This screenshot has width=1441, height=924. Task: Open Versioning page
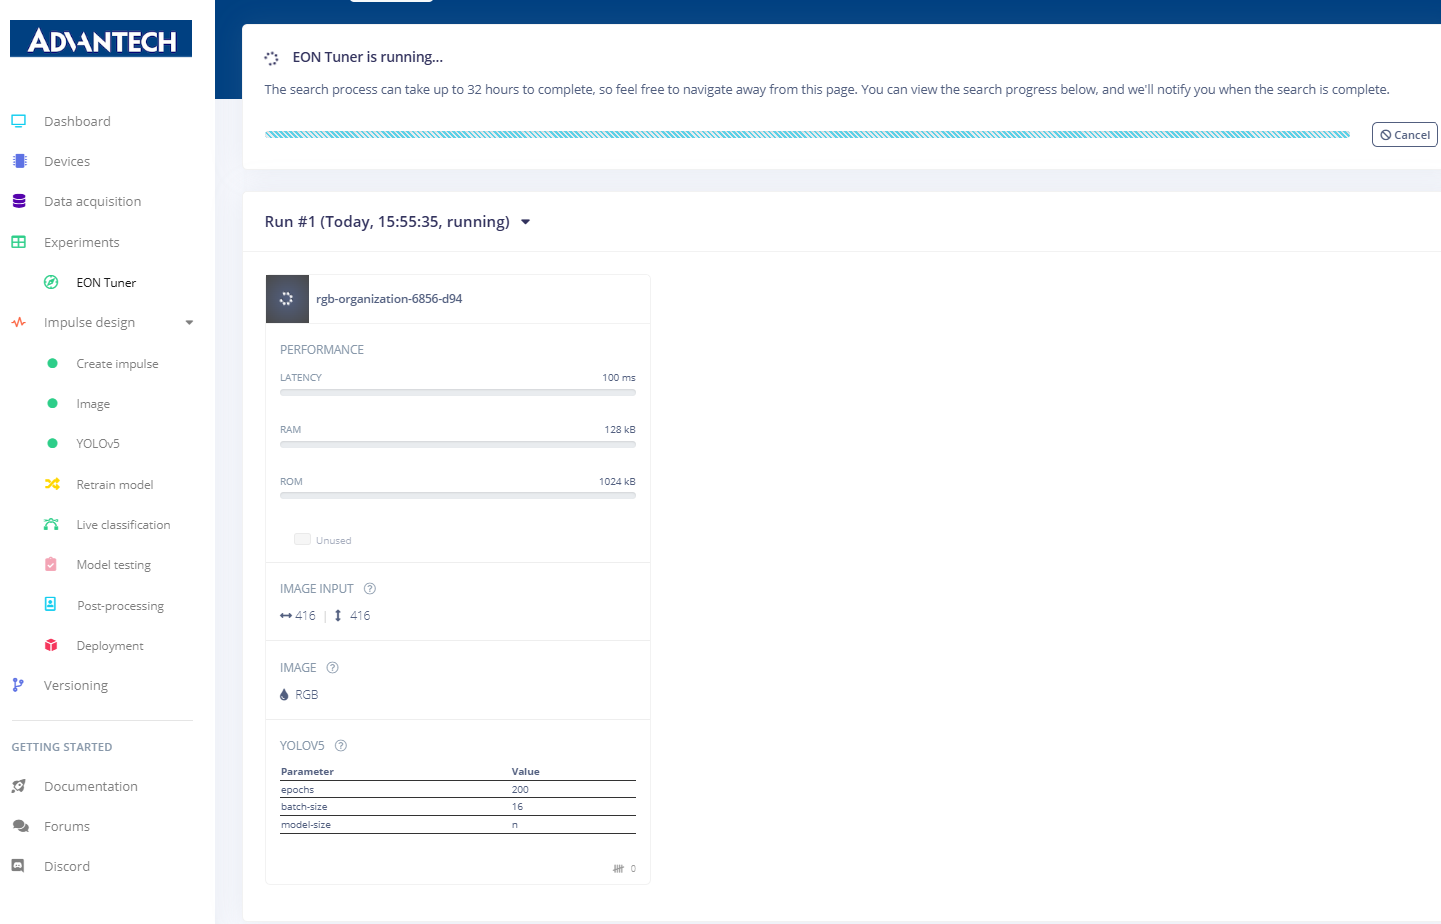pos(76,685)
